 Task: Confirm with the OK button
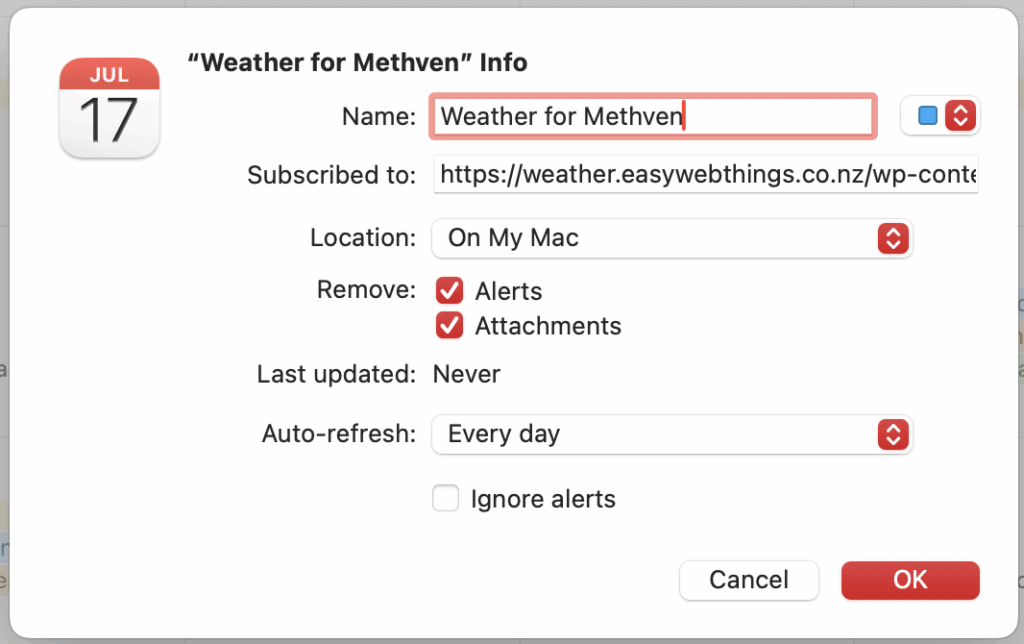[910, 580]
